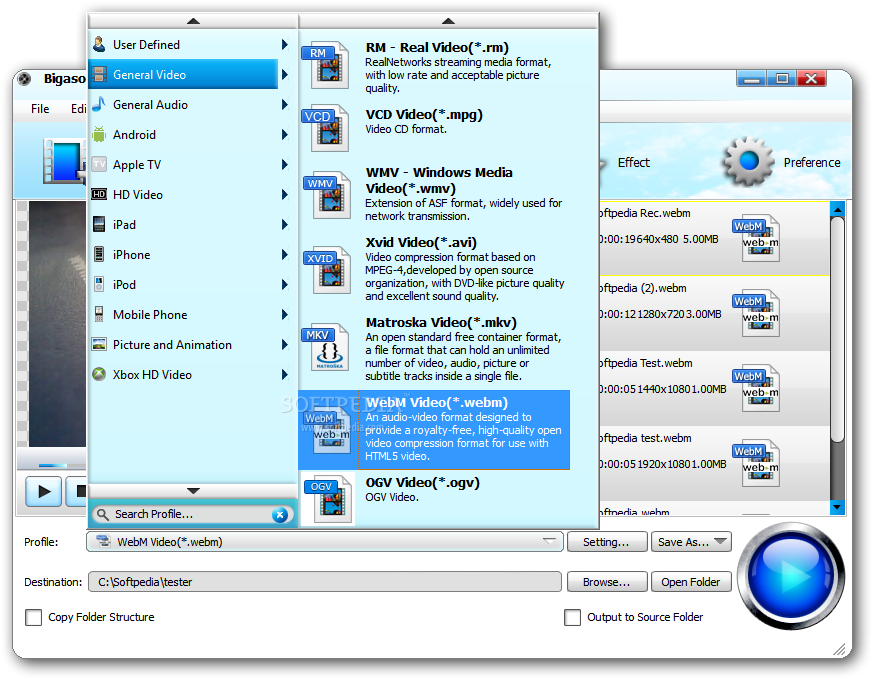Choose Xvid Video(*.avi) format entry
Viewport: 873px width, 679px height.
[434, 269]
